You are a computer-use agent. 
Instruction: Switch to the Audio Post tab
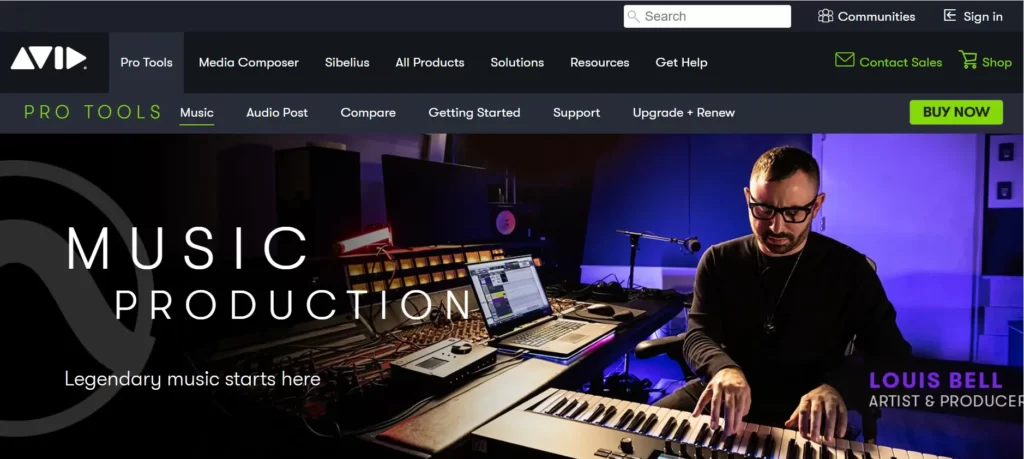pyautogui.click(x=277, y=112)
